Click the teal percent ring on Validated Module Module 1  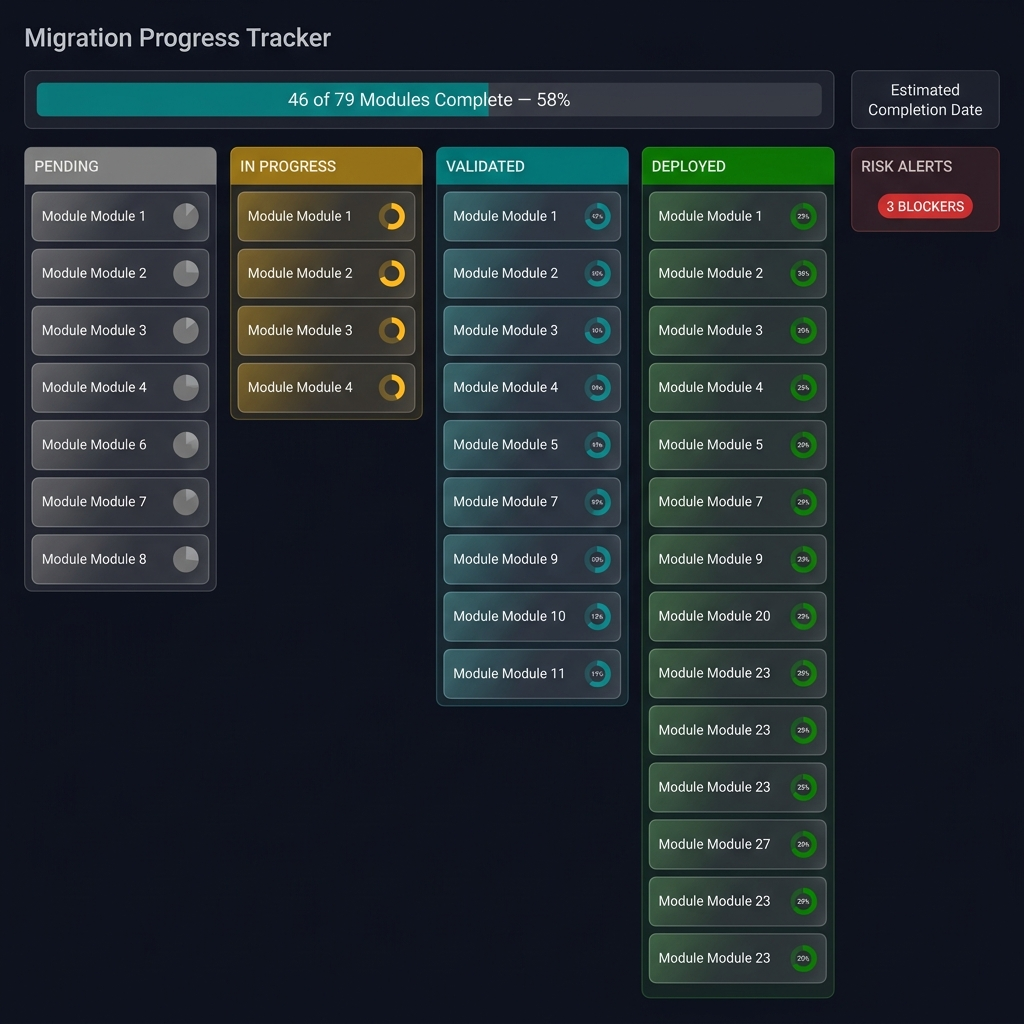coord(598,216)
